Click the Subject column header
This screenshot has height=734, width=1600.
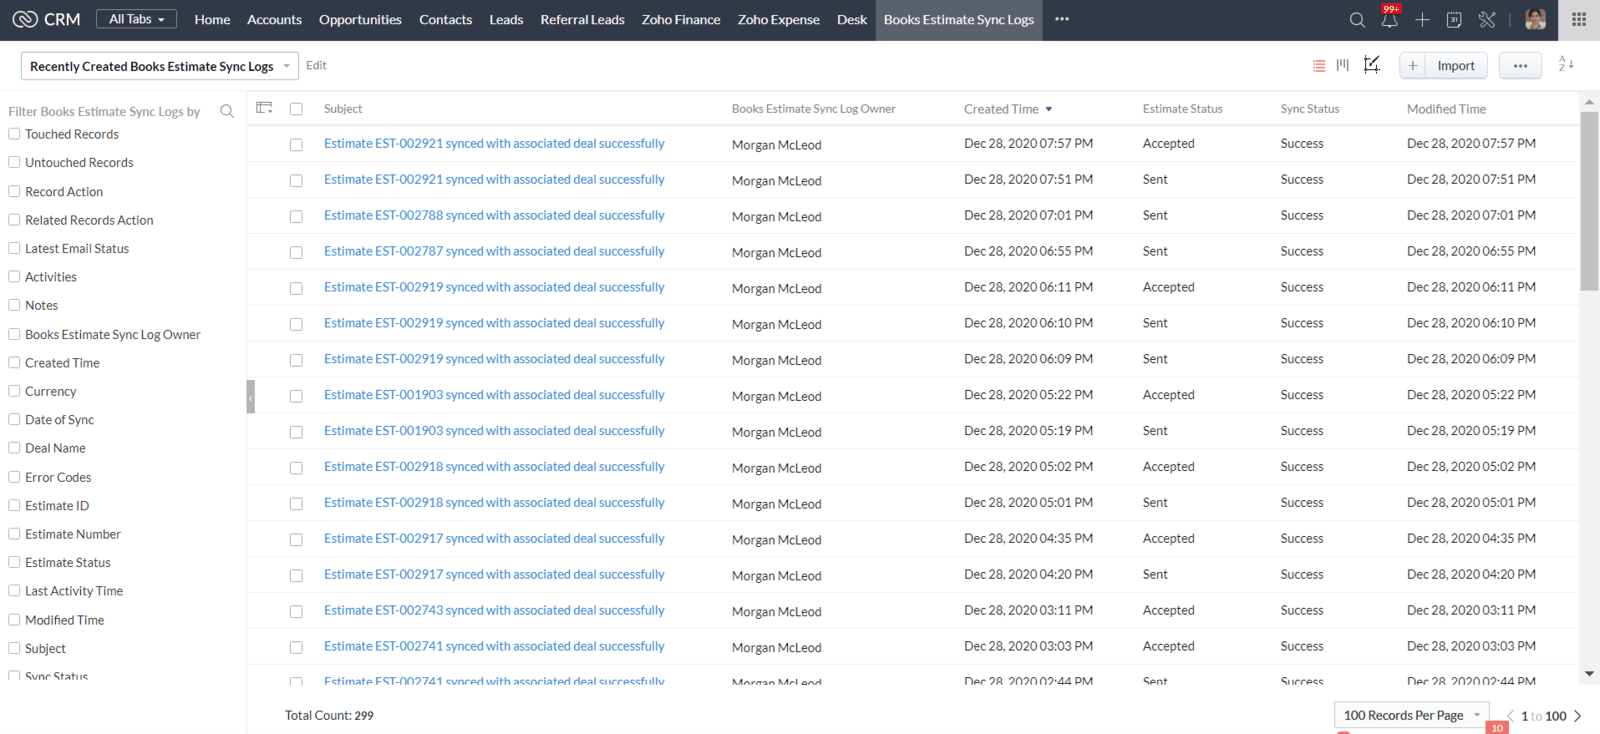(x=343, y=109)
